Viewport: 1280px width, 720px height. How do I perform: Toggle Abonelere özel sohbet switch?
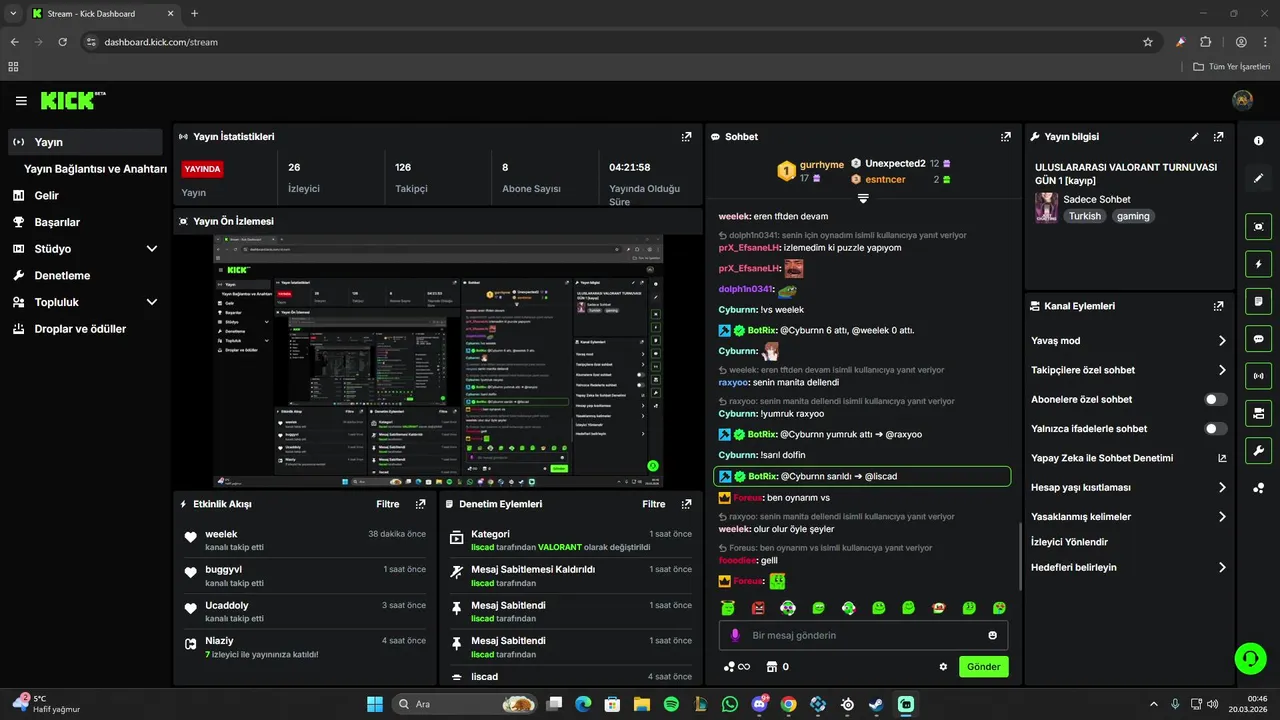click(x=1216, y=399)
